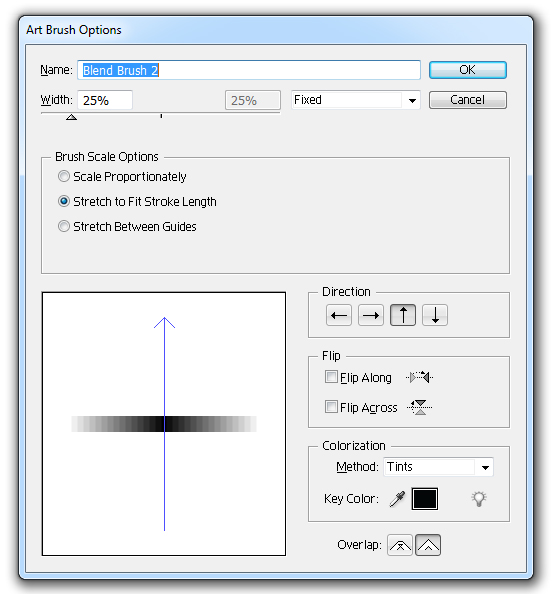Open colorization tips lightbulb icon
Image resolution: width=555 pixels, height=594 pixels.
(x=479, y=499)
